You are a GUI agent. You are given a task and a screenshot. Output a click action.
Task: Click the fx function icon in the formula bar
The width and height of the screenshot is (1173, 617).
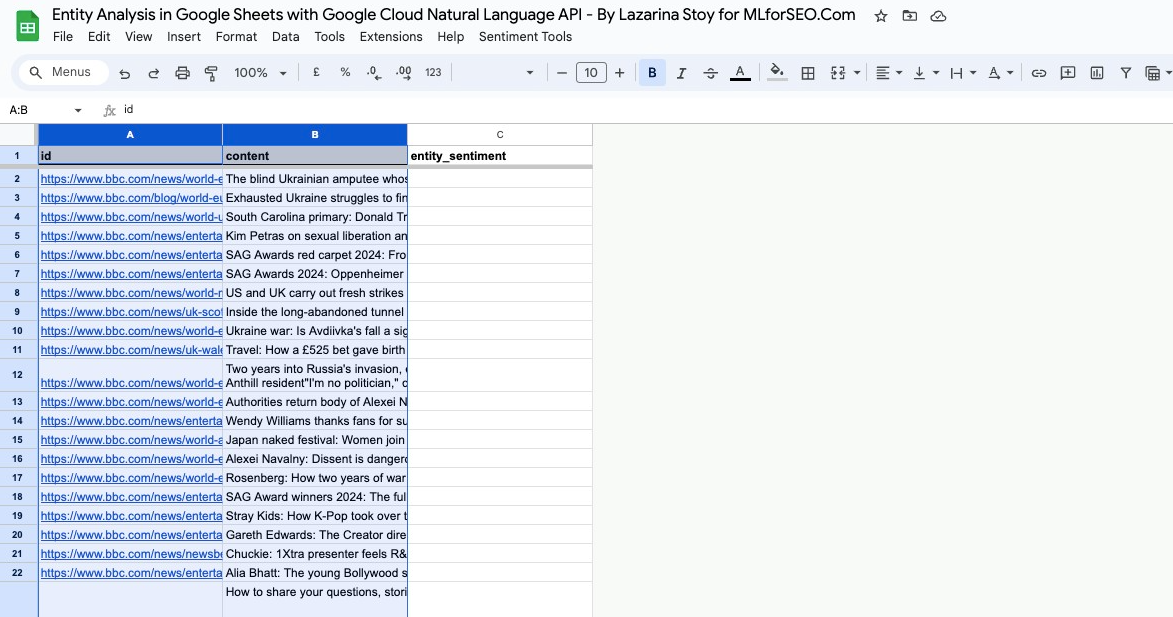109,110
